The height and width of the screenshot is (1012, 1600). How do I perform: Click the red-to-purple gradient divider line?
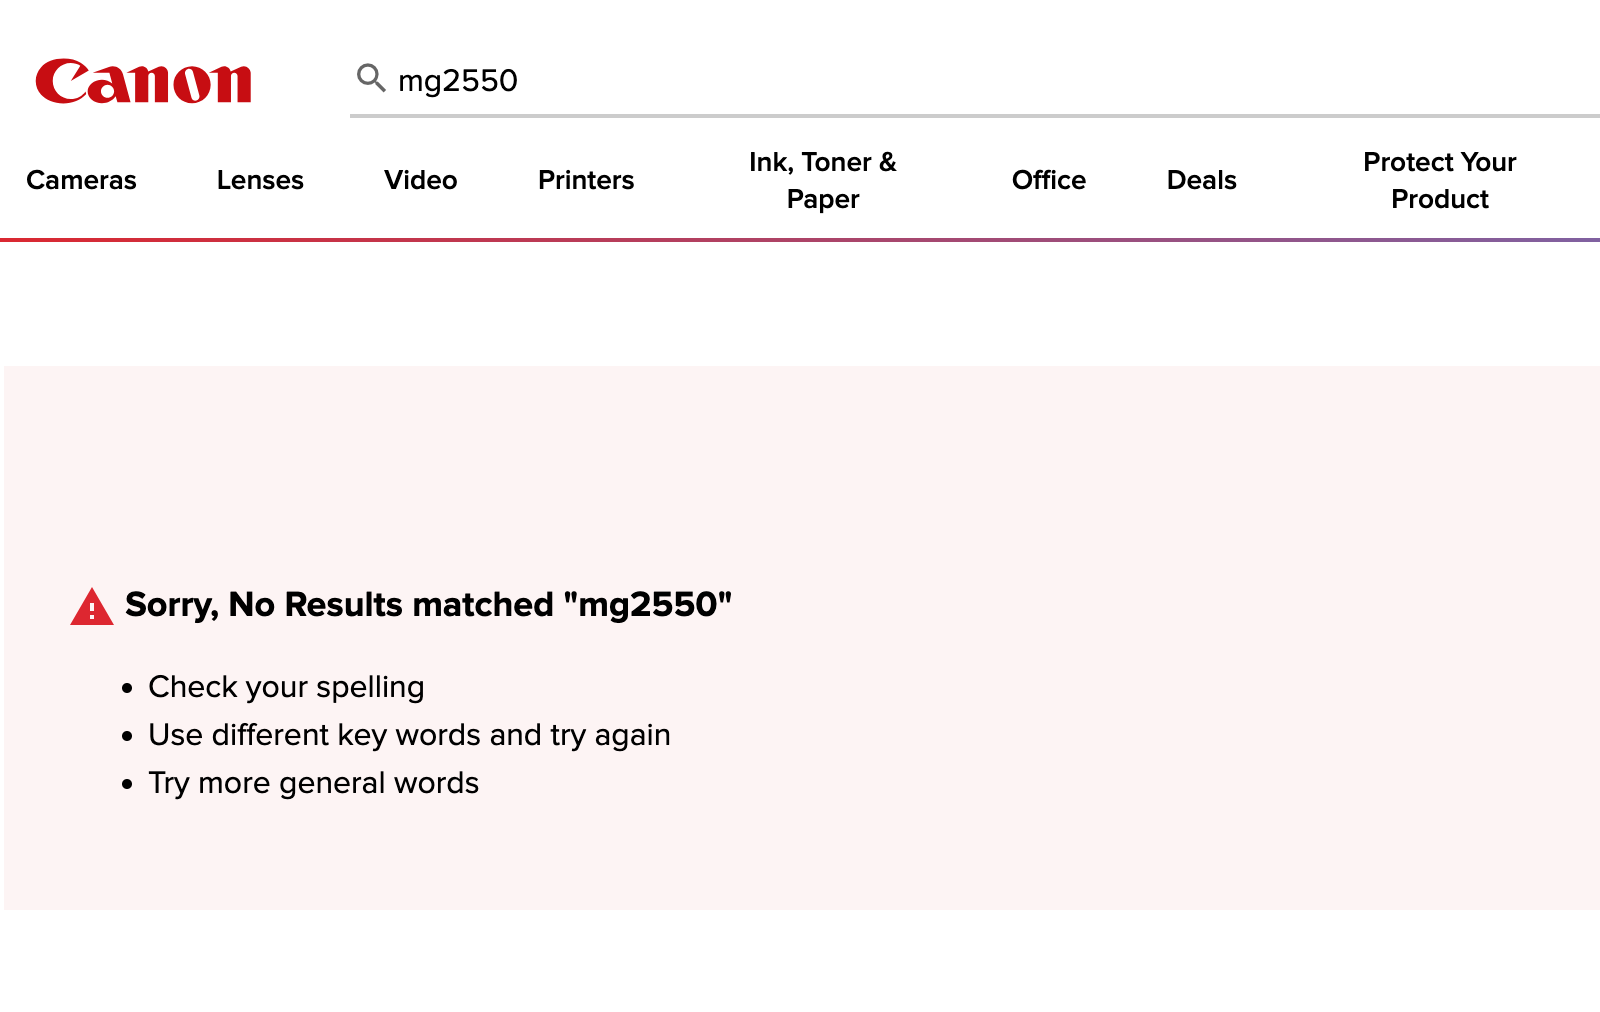coord(800,240)
